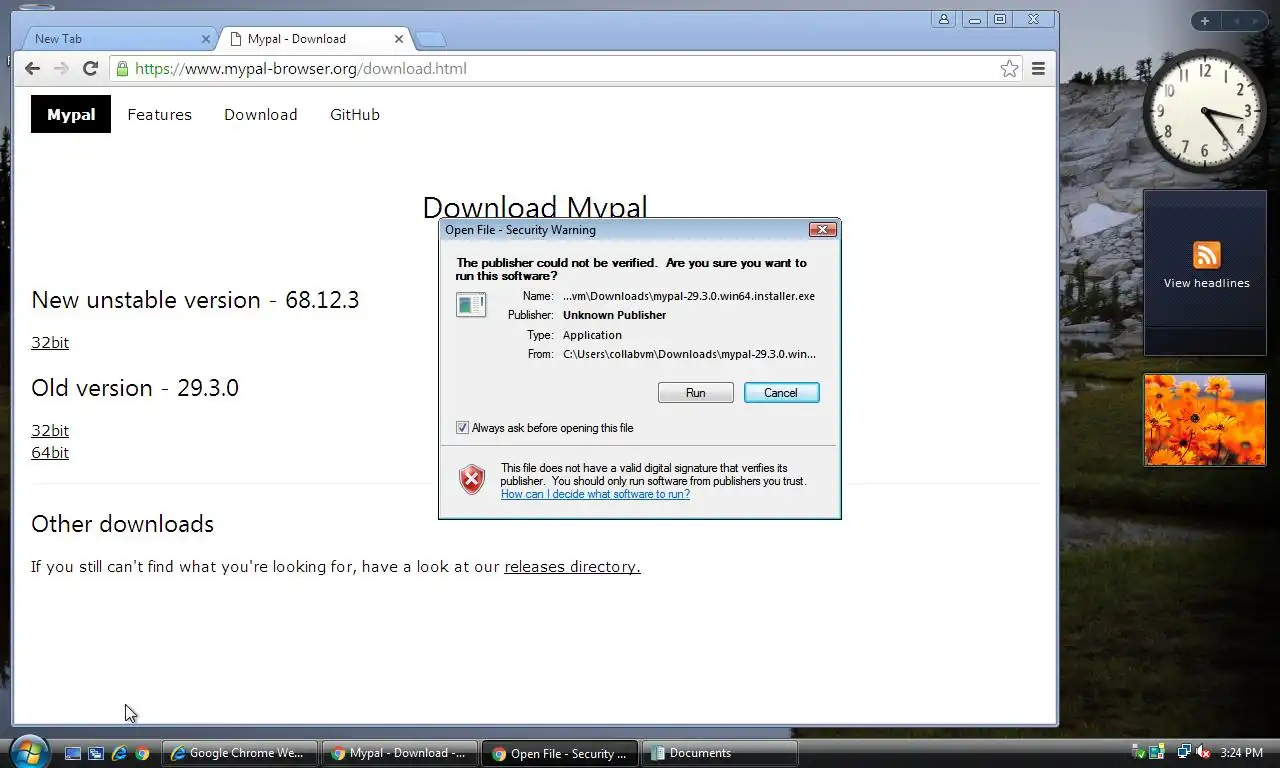
Task: Open the releases directory link
Action: point(572,566)
